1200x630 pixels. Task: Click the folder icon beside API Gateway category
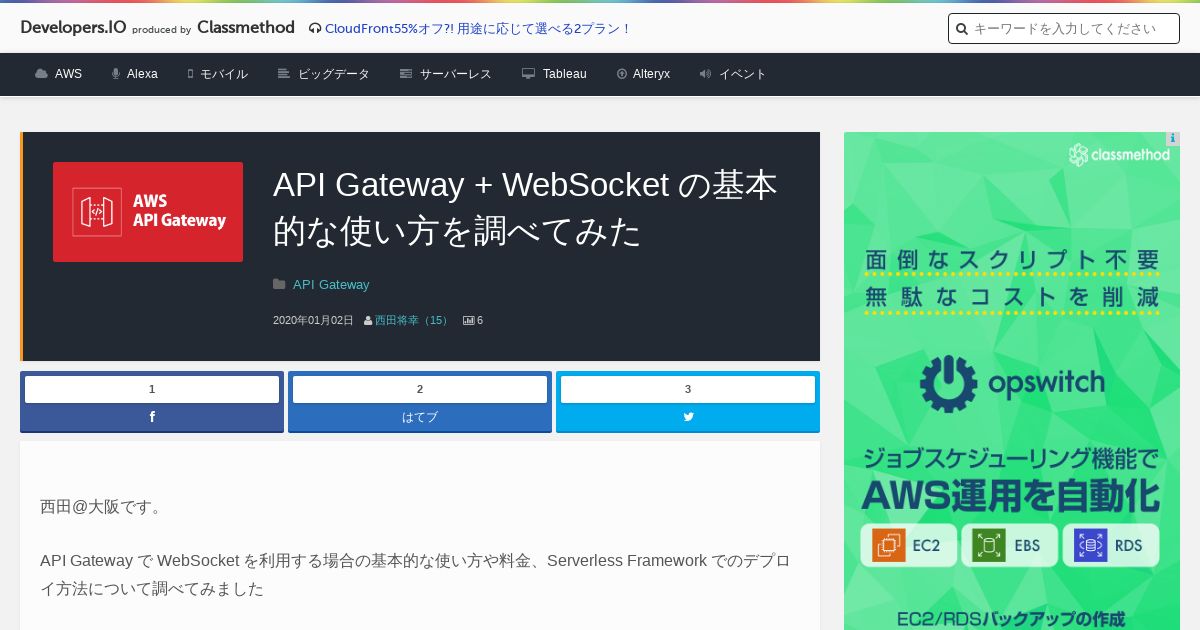pos(279,285)
